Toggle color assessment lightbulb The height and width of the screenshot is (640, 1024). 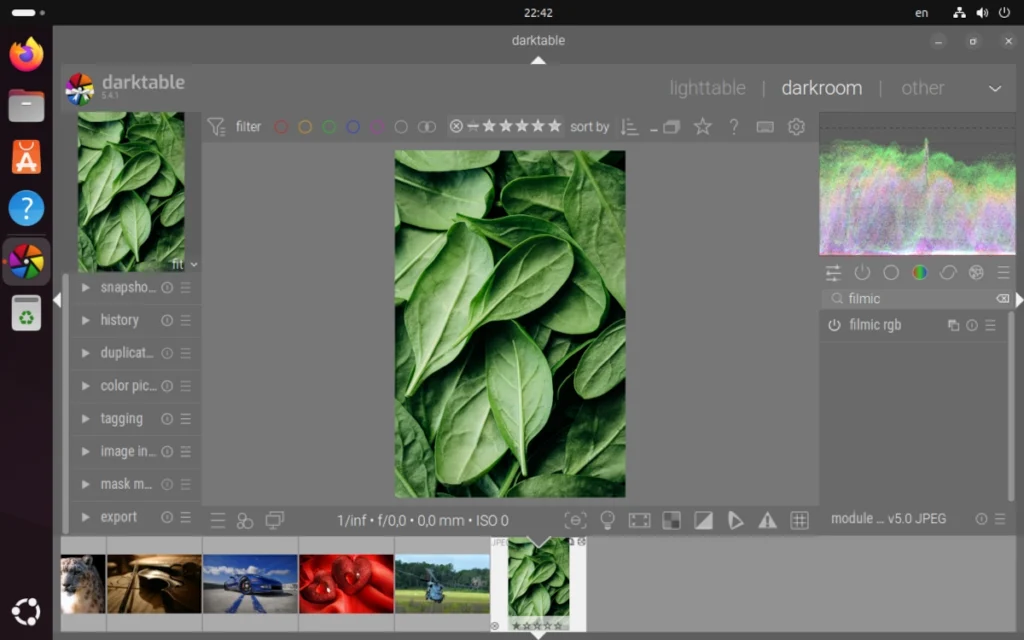tap(607, 520)
